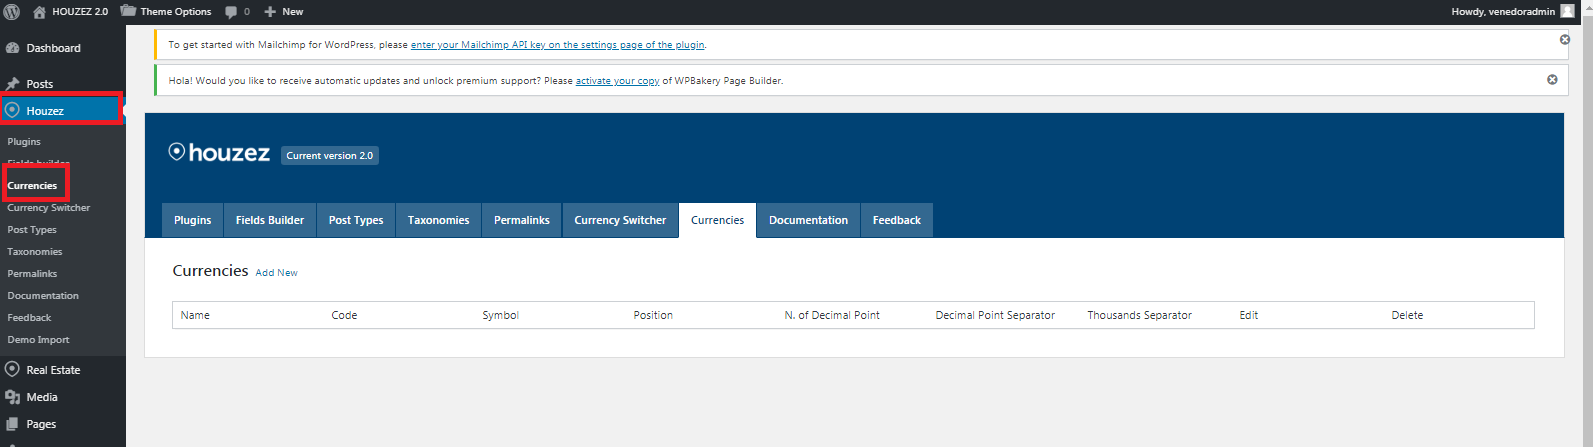Click the Houzez sidebar icon
Image resolution: width=1593 pixels, height=447 pixels.
pyautogui.click(x=12, y=110)
